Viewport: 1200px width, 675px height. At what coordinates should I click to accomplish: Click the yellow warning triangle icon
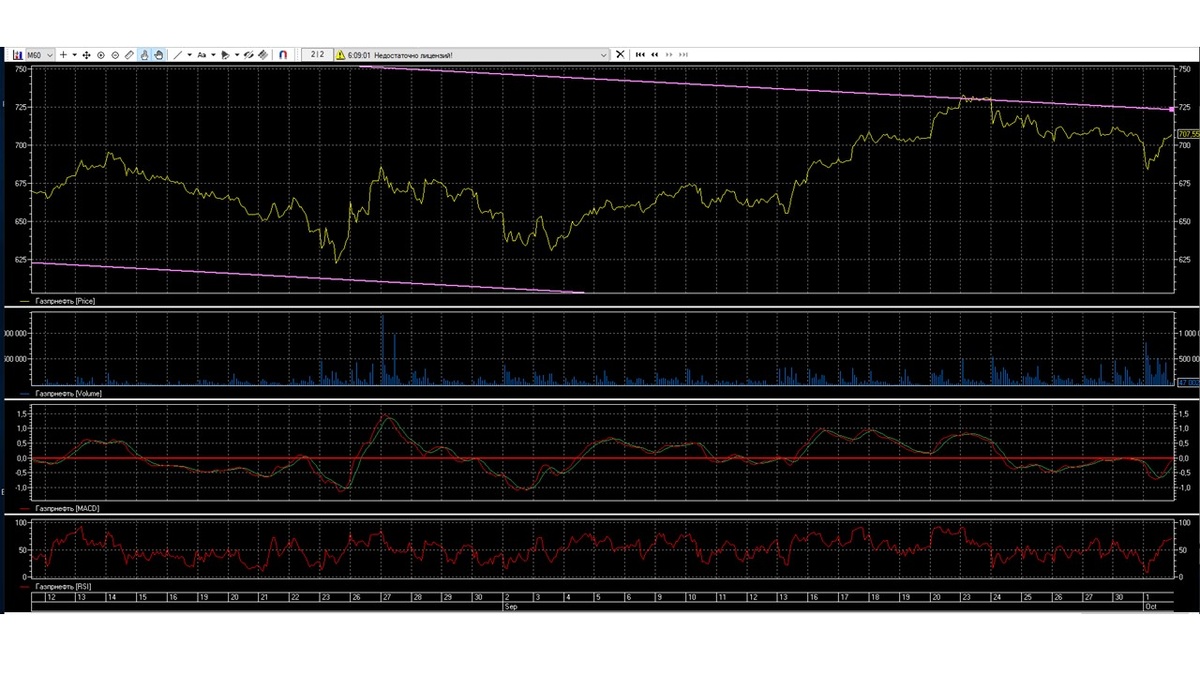[x=340, y=55]
